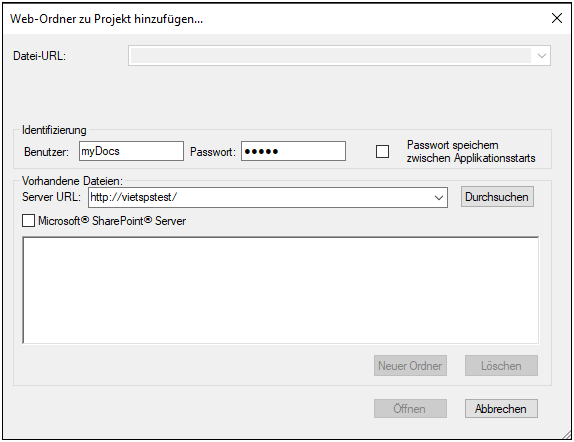Click inside the empty file list area

(281, 290)
